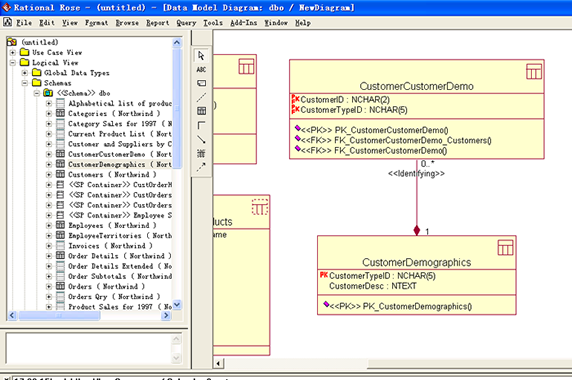Image resolution: width=572 pixels, height=380 pixels.
Task: Select the non-identifying relationship tool
Action: click(x=201, y=125)
